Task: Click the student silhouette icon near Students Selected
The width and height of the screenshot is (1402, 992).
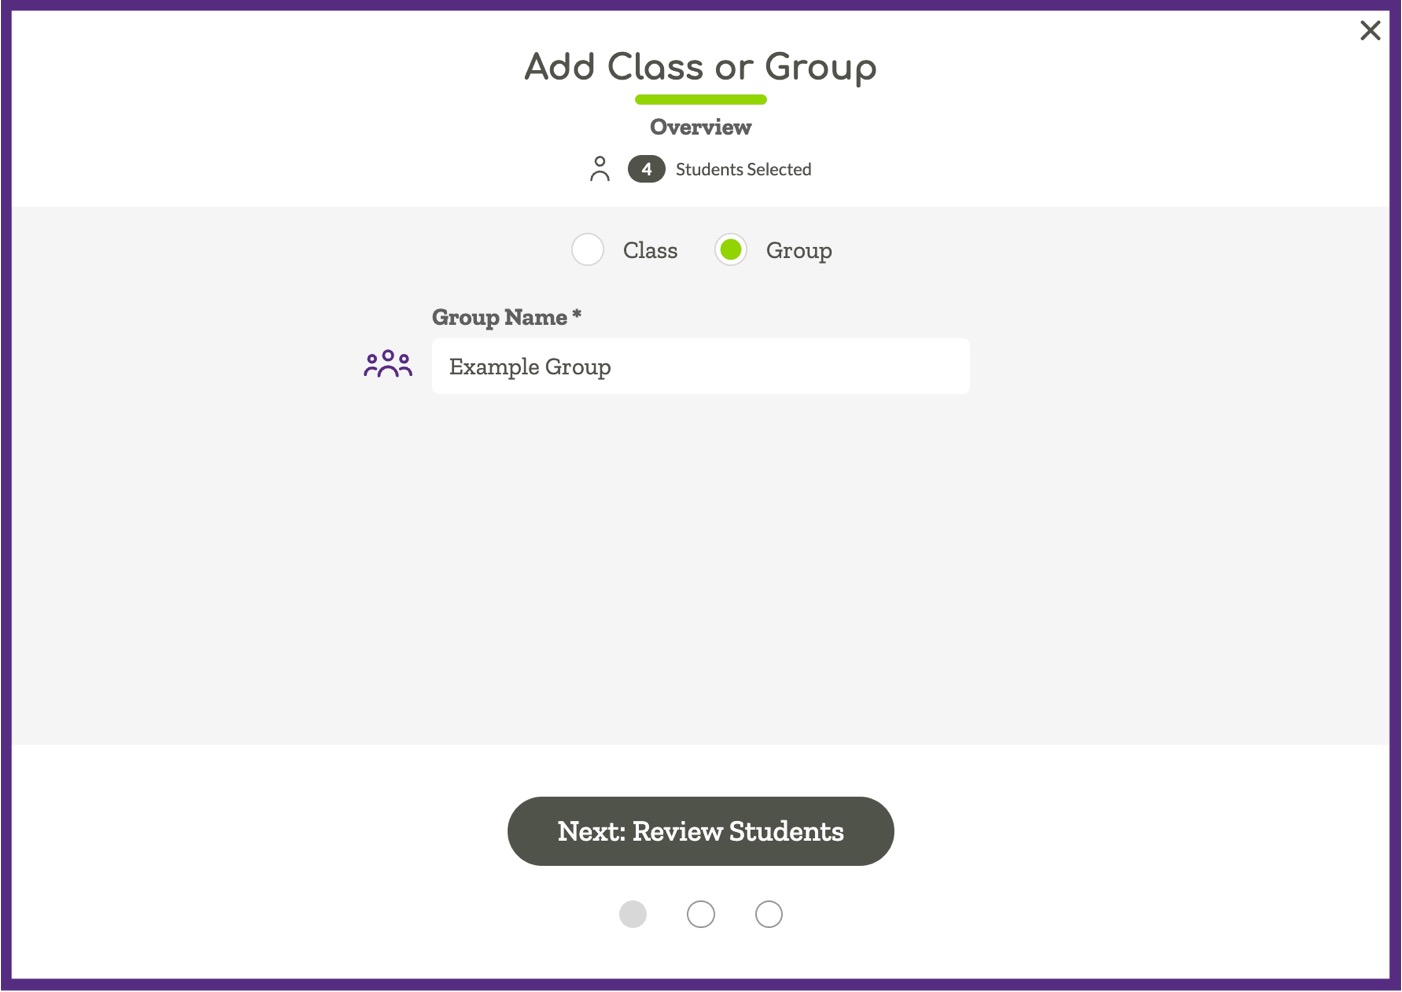Action: coord(601,168)
